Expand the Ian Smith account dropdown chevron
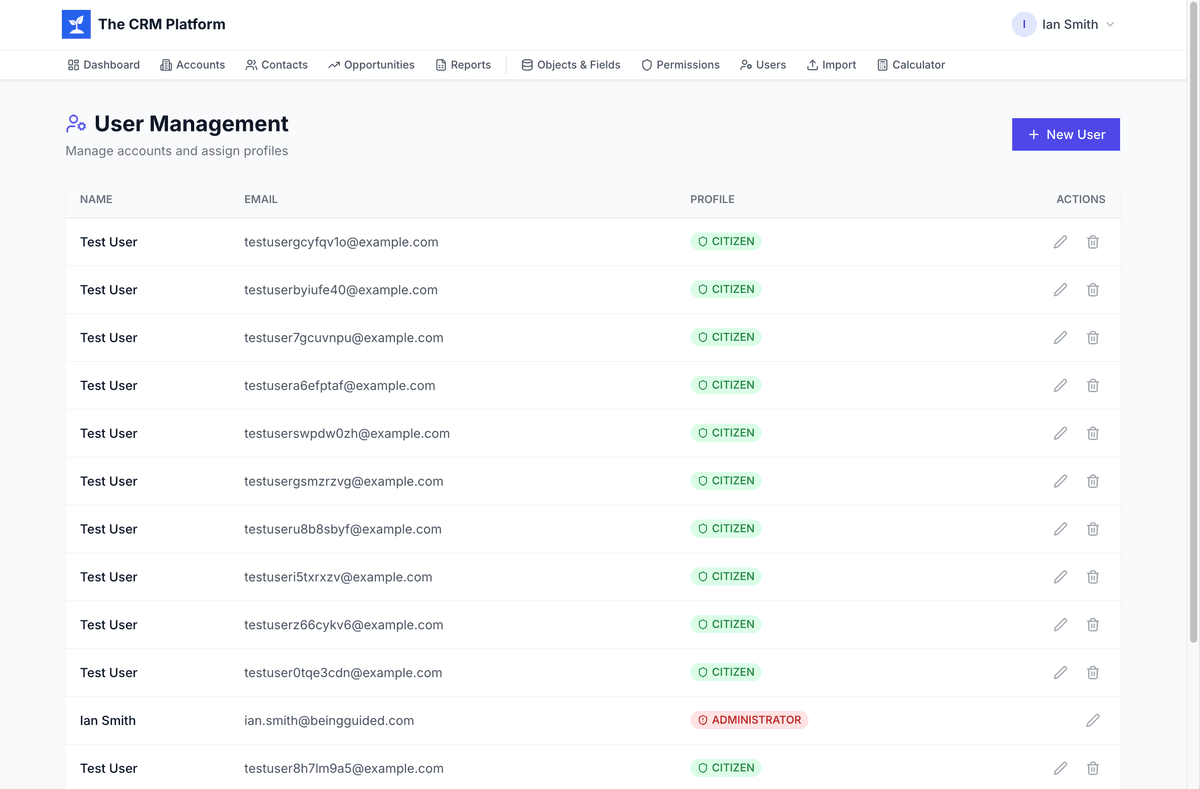 pos(1110,25)
